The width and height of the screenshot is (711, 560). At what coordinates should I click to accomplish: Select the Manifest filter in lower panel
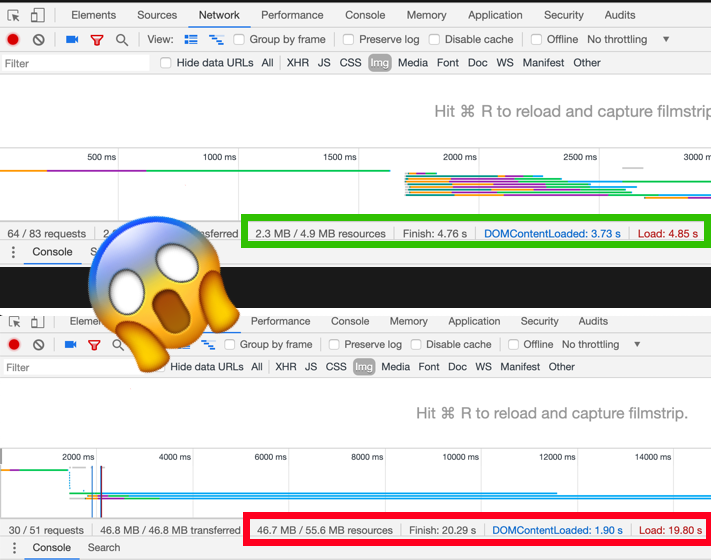pyautogui.click(x=520, y=367)
